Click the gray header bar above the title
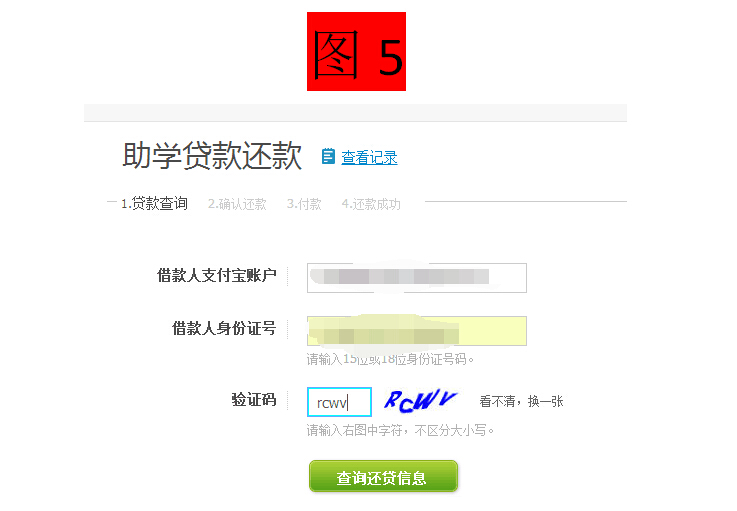Screen dimensions: 737x511 355,113
